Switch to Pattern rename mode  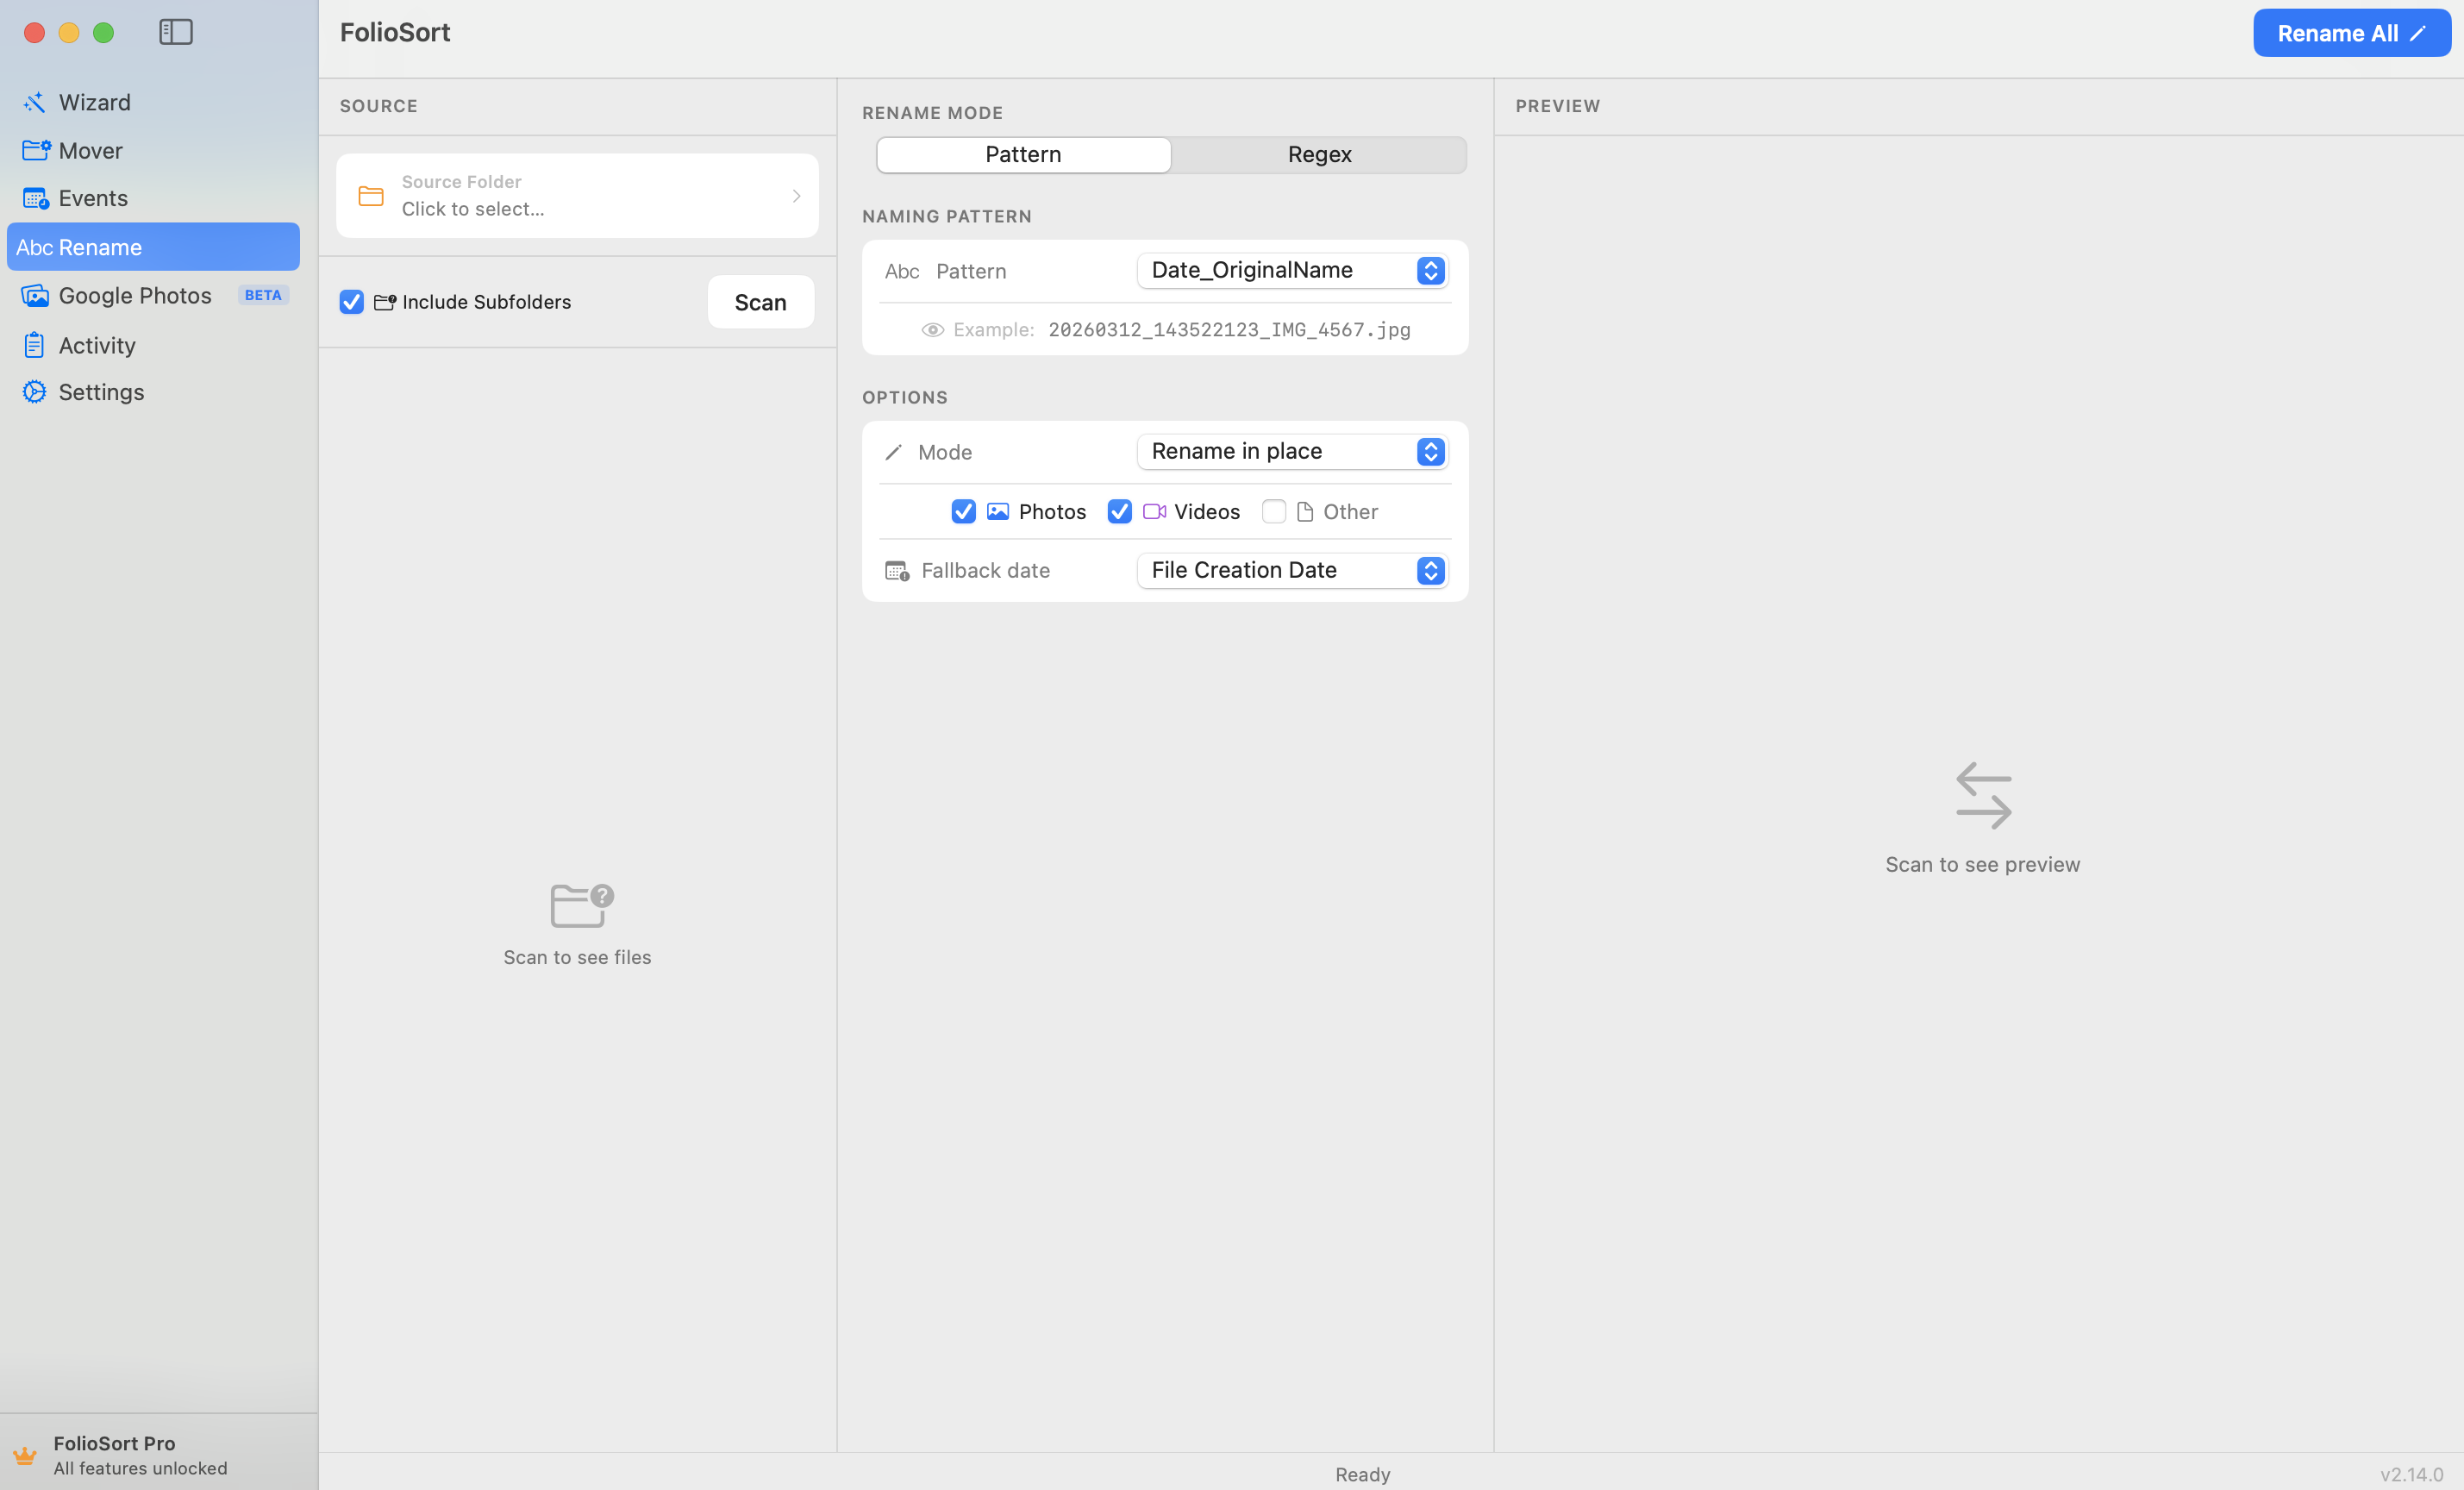1023,155
